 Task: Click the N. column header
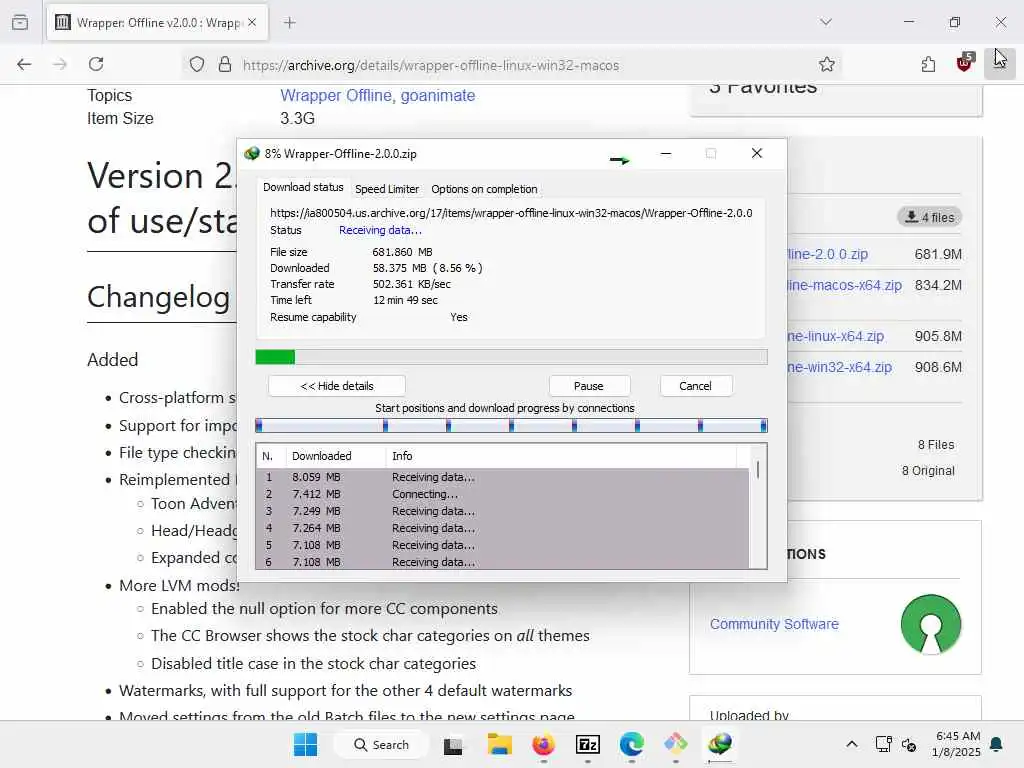coord(271,456)
